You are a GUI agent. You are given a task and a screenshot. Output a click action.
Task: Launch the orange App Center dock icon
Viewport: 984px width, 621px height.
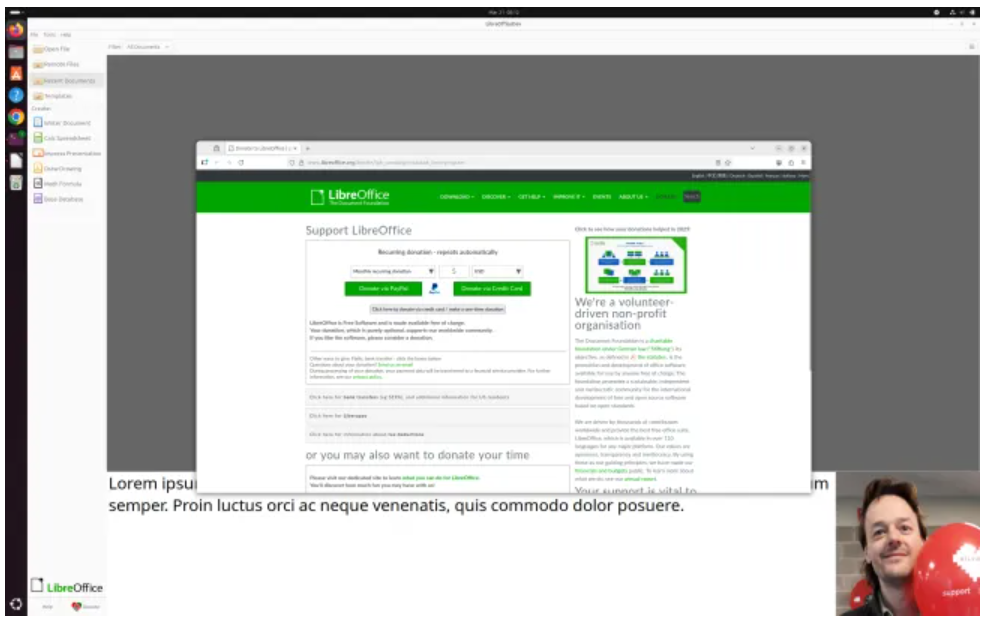click(16, 73)
